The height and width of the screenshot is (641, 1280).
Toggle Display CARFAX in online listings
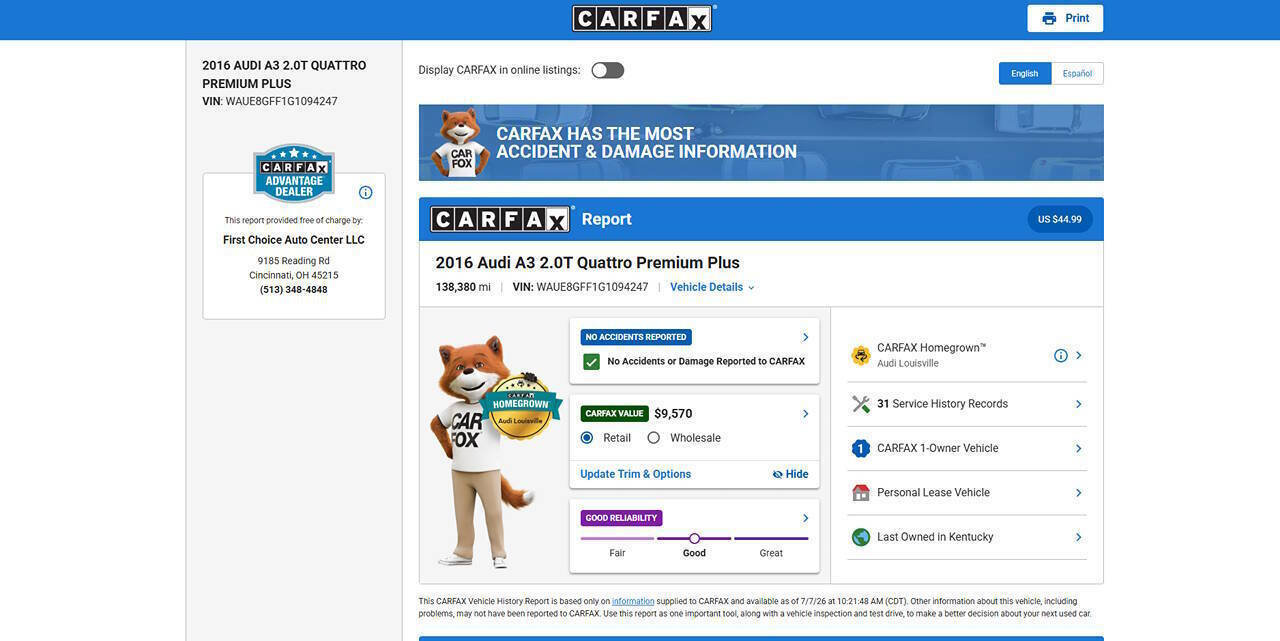click(x=607, y=70)
